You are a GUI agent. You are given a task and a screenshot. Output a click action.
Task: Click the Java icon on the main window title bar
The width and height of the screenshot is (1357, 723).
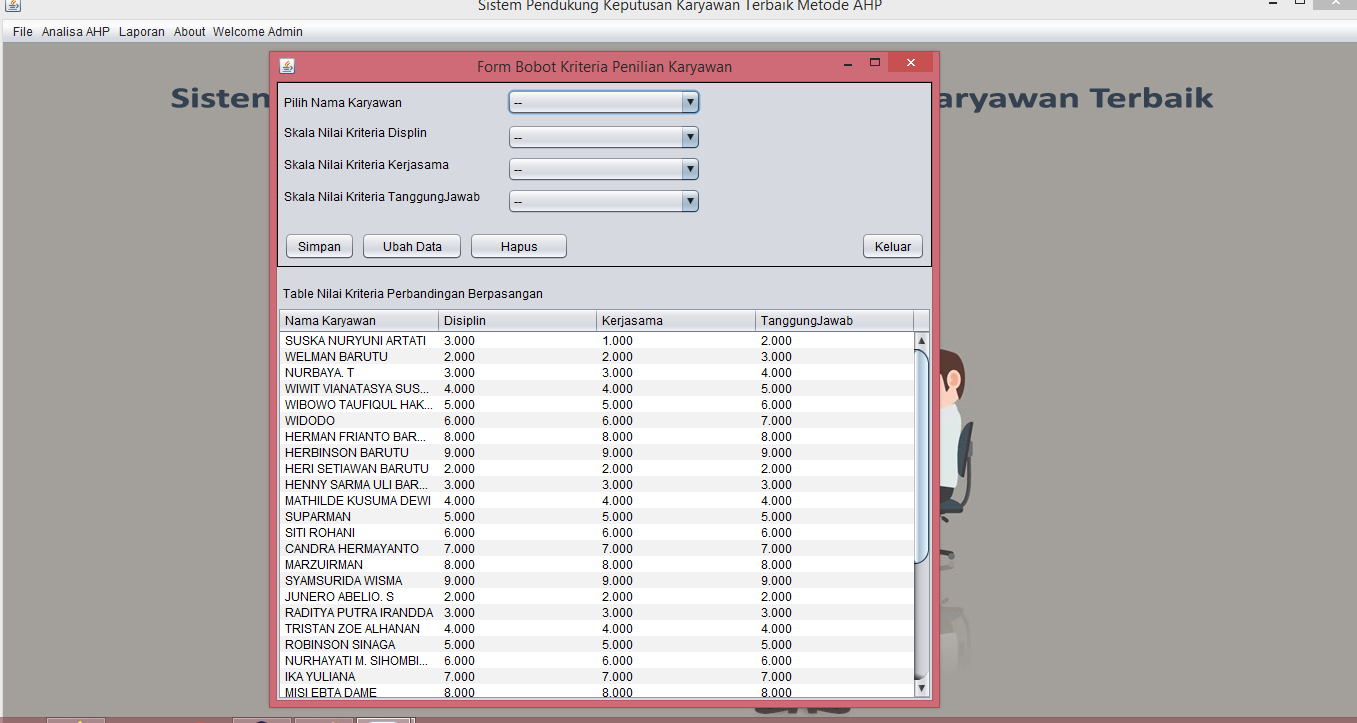coord(11,6)
